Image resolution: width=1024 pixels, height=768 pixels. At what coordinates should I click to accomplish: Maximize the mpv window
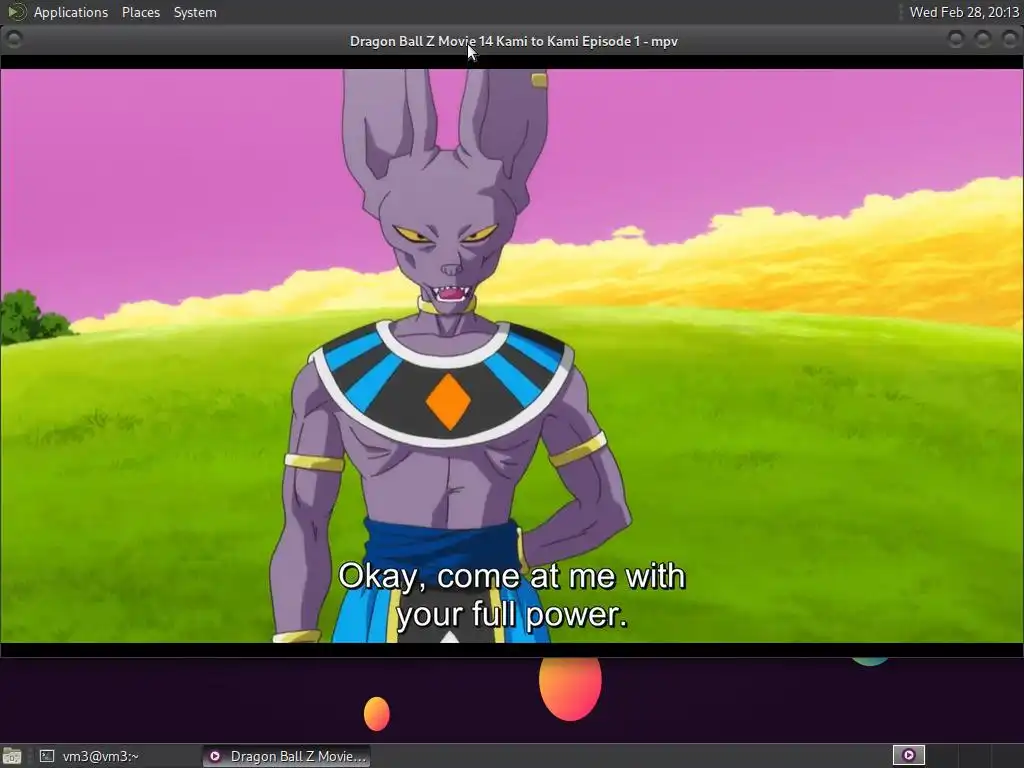982,39
